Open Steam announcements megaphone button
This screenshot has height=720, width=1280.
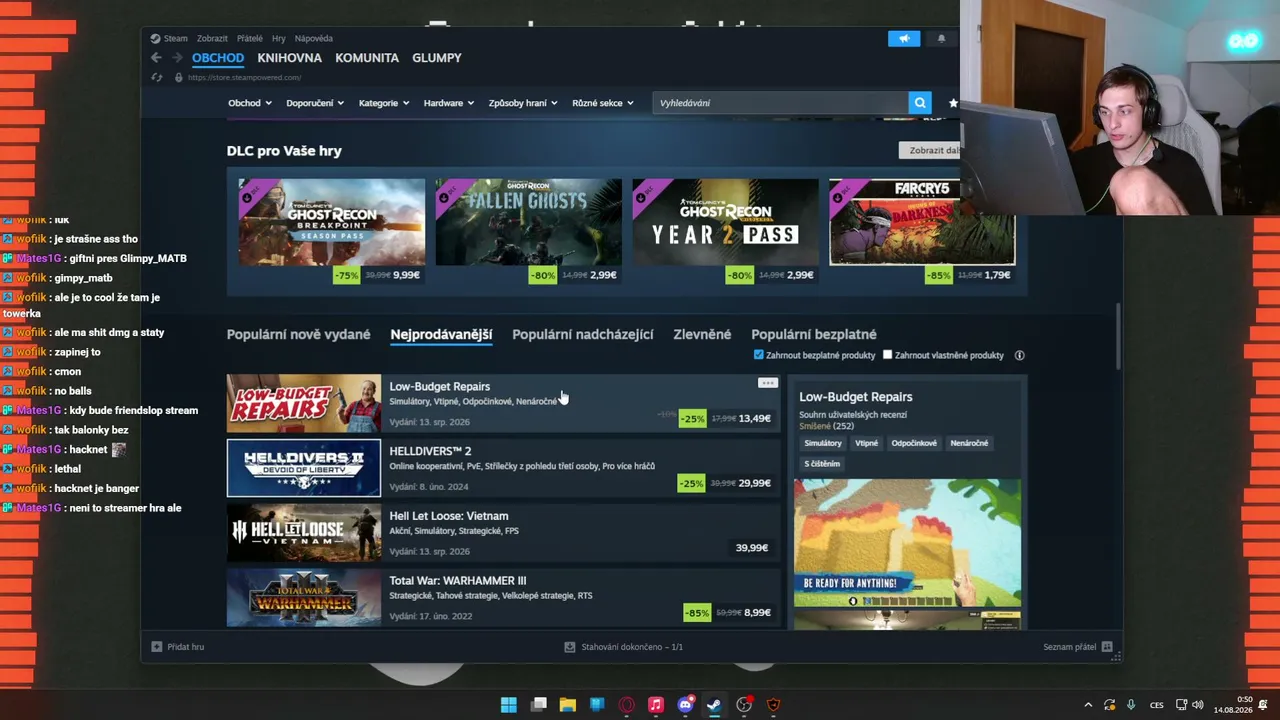[x=904, y=39]
